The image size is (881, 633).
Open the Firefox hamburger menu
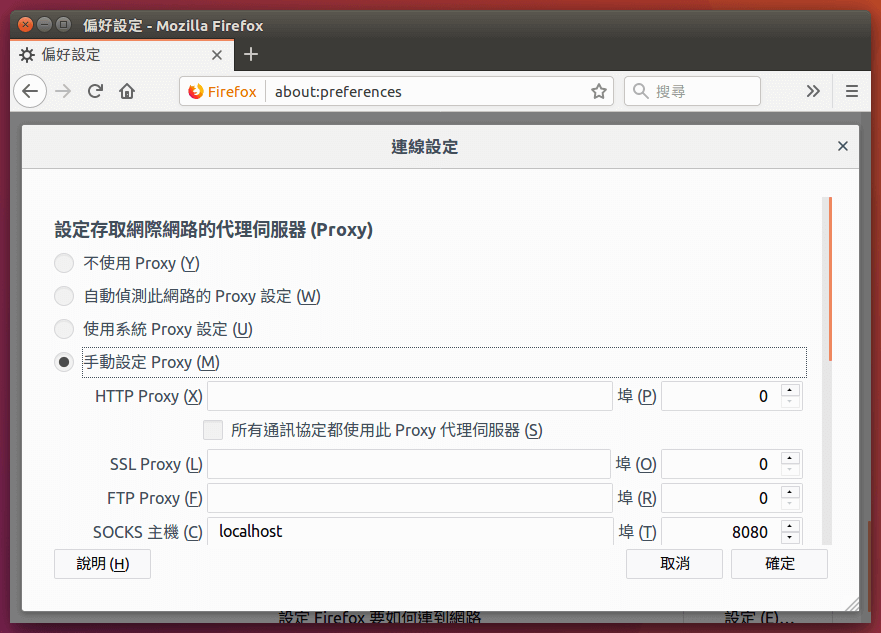(x=851, y=91)
